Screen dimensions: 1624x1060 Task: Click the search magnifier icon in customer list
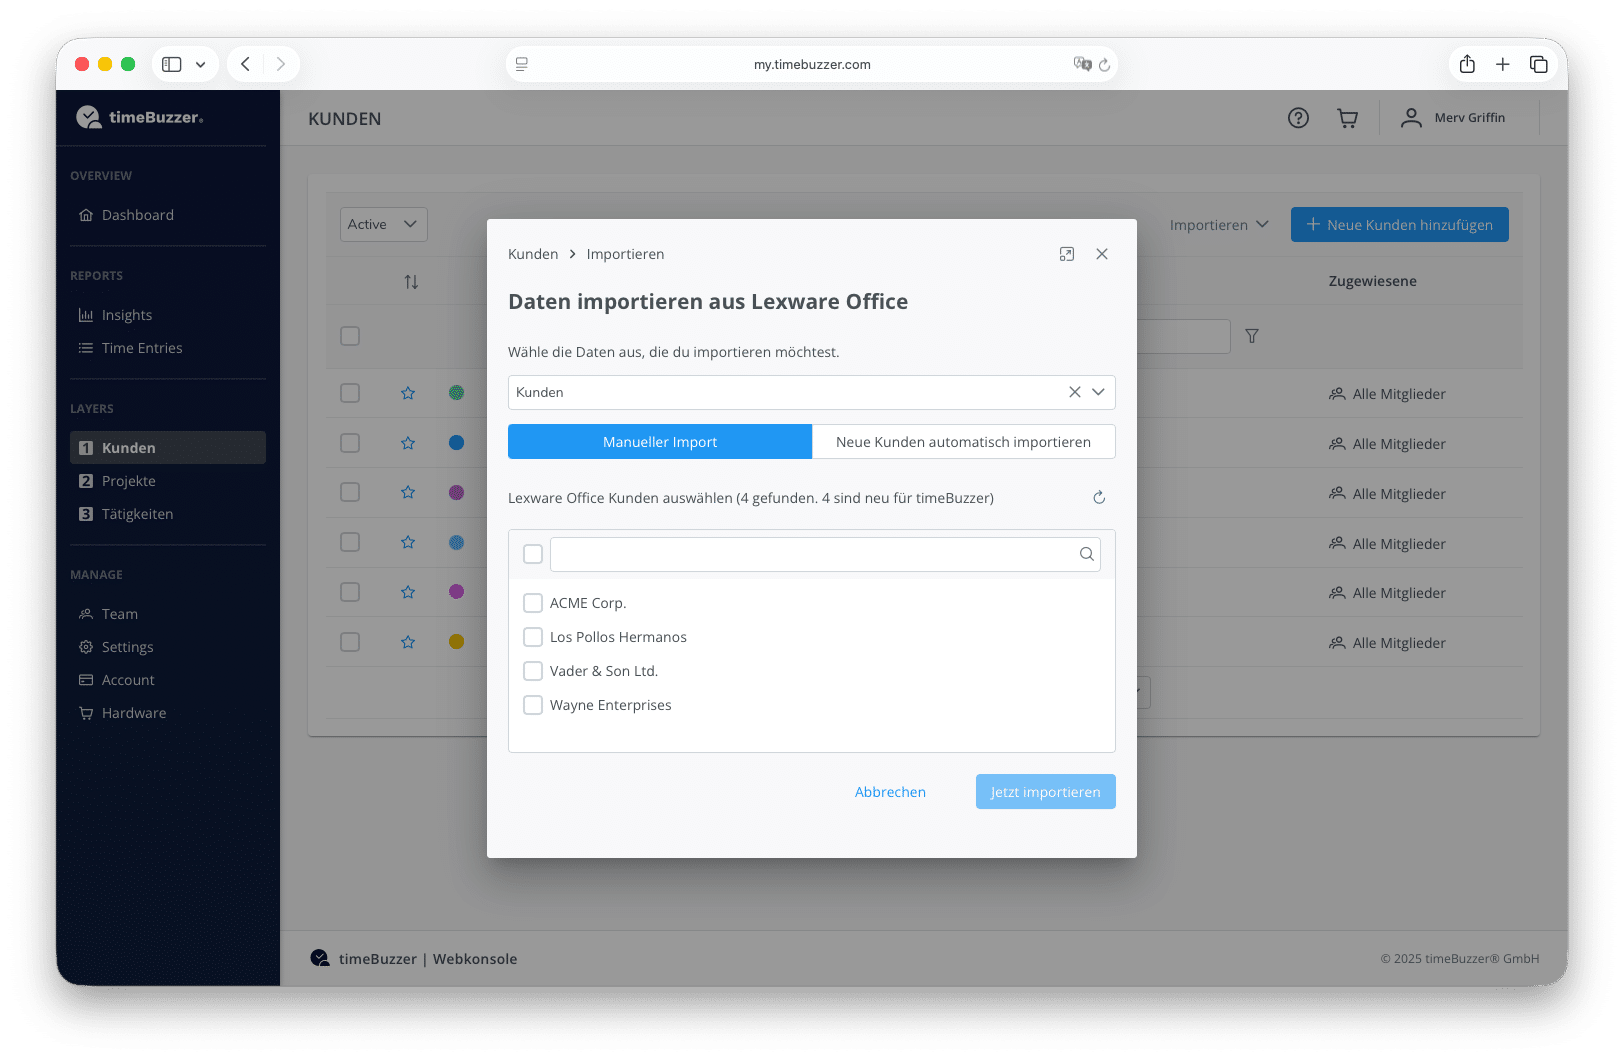[x=1086, y=554]
